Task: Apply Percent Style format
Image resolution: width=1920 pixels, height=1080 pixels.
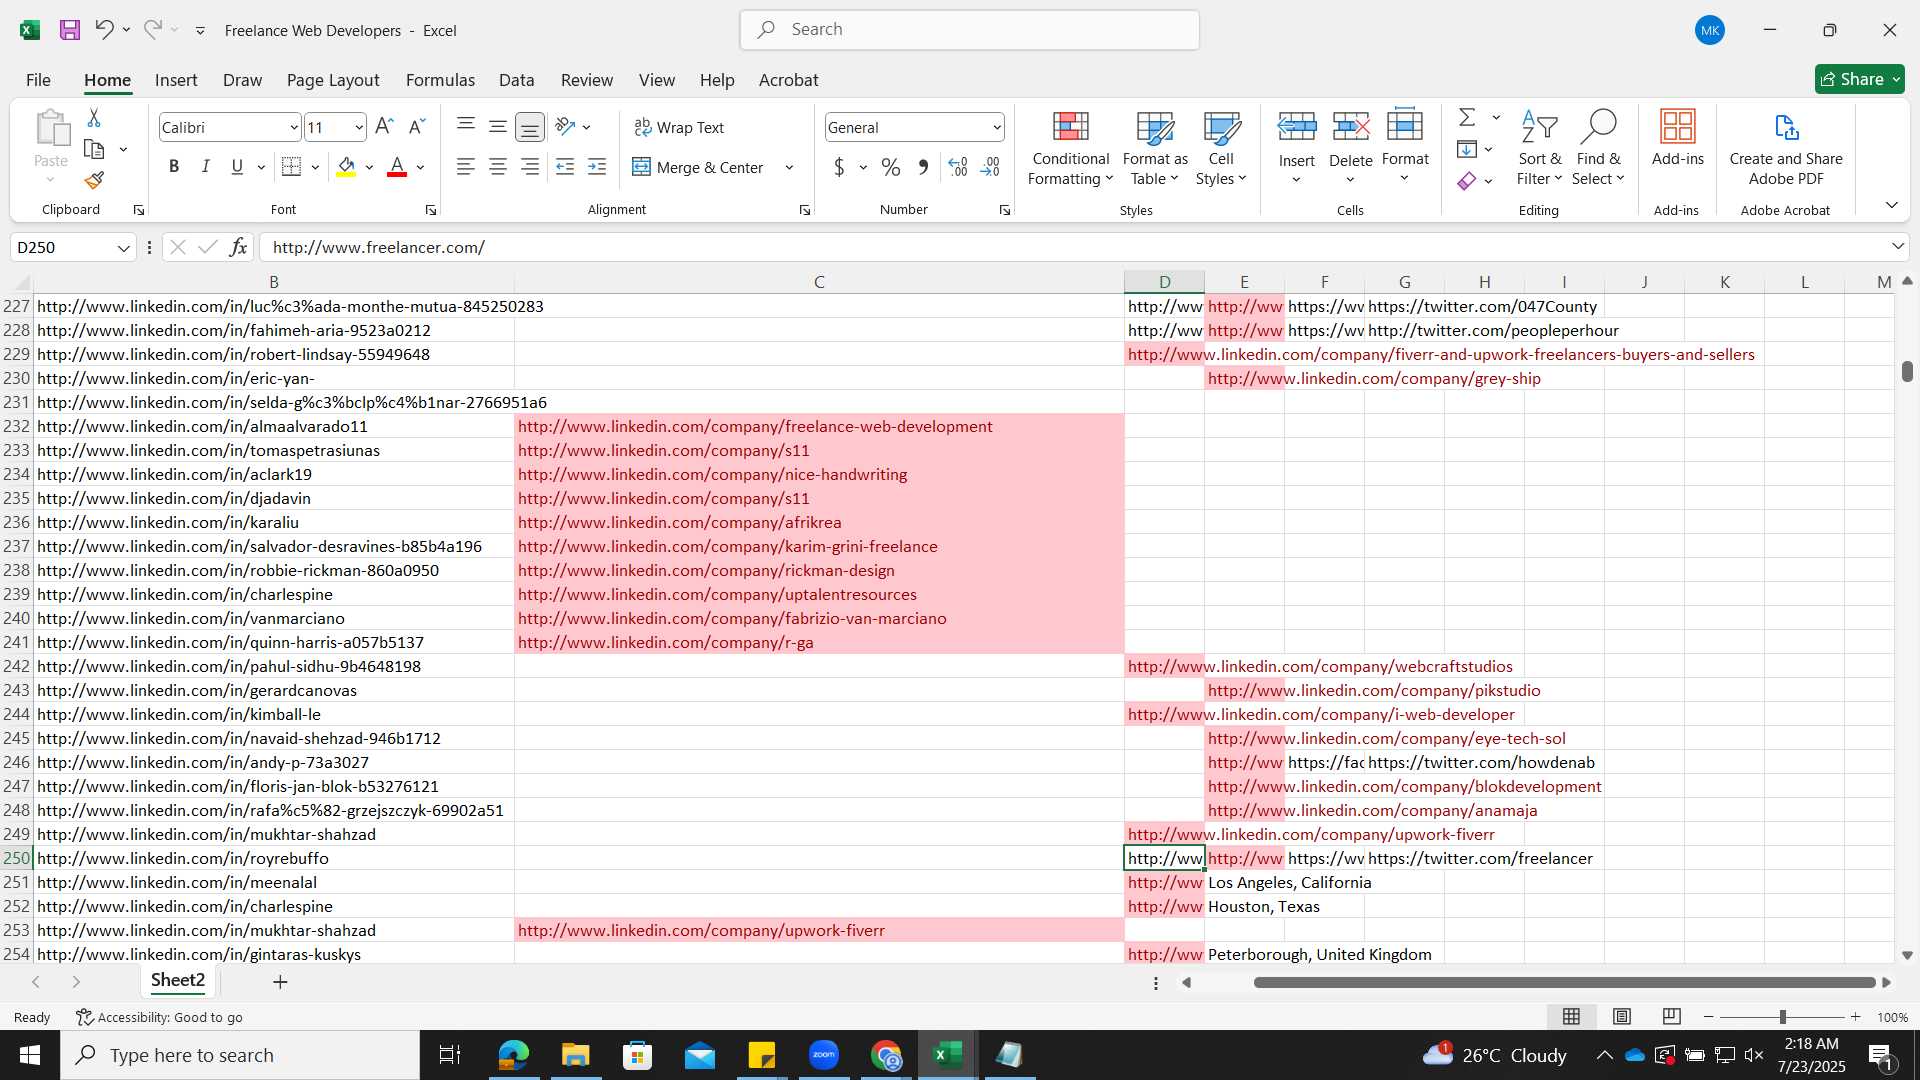Action: tap(890, 167)
